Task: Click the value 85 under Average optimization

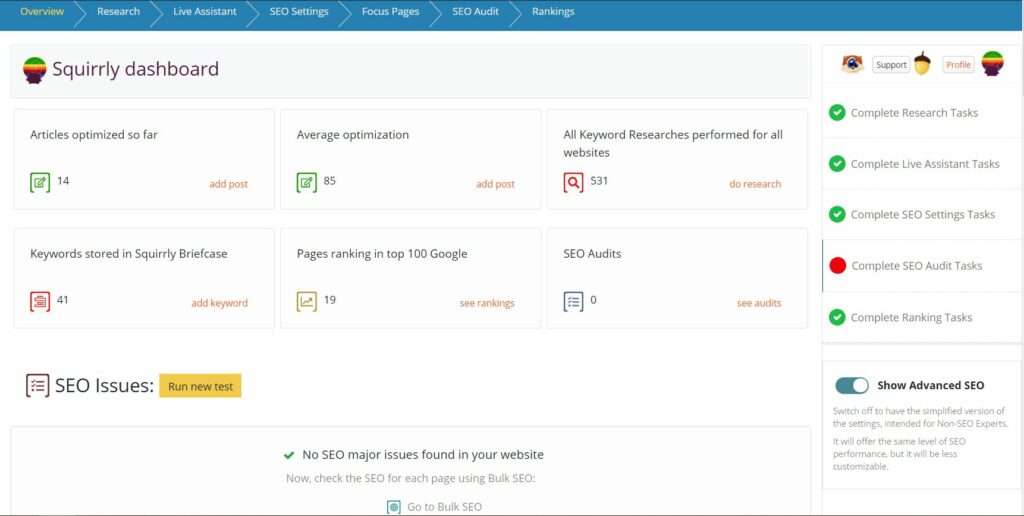Action: pos(330,181)
